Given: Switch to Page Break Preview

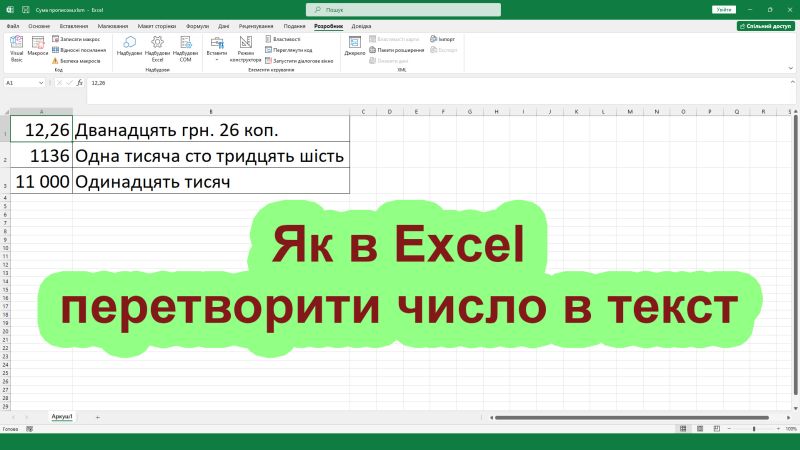Looking at the screenshot, I should (717, 429).
